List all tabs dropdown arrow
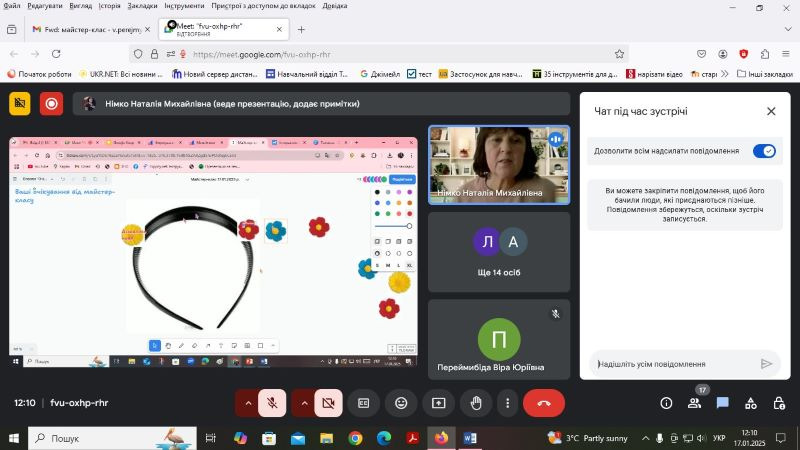The width and height of the screenshot is (800, 450). coord(788,30)
